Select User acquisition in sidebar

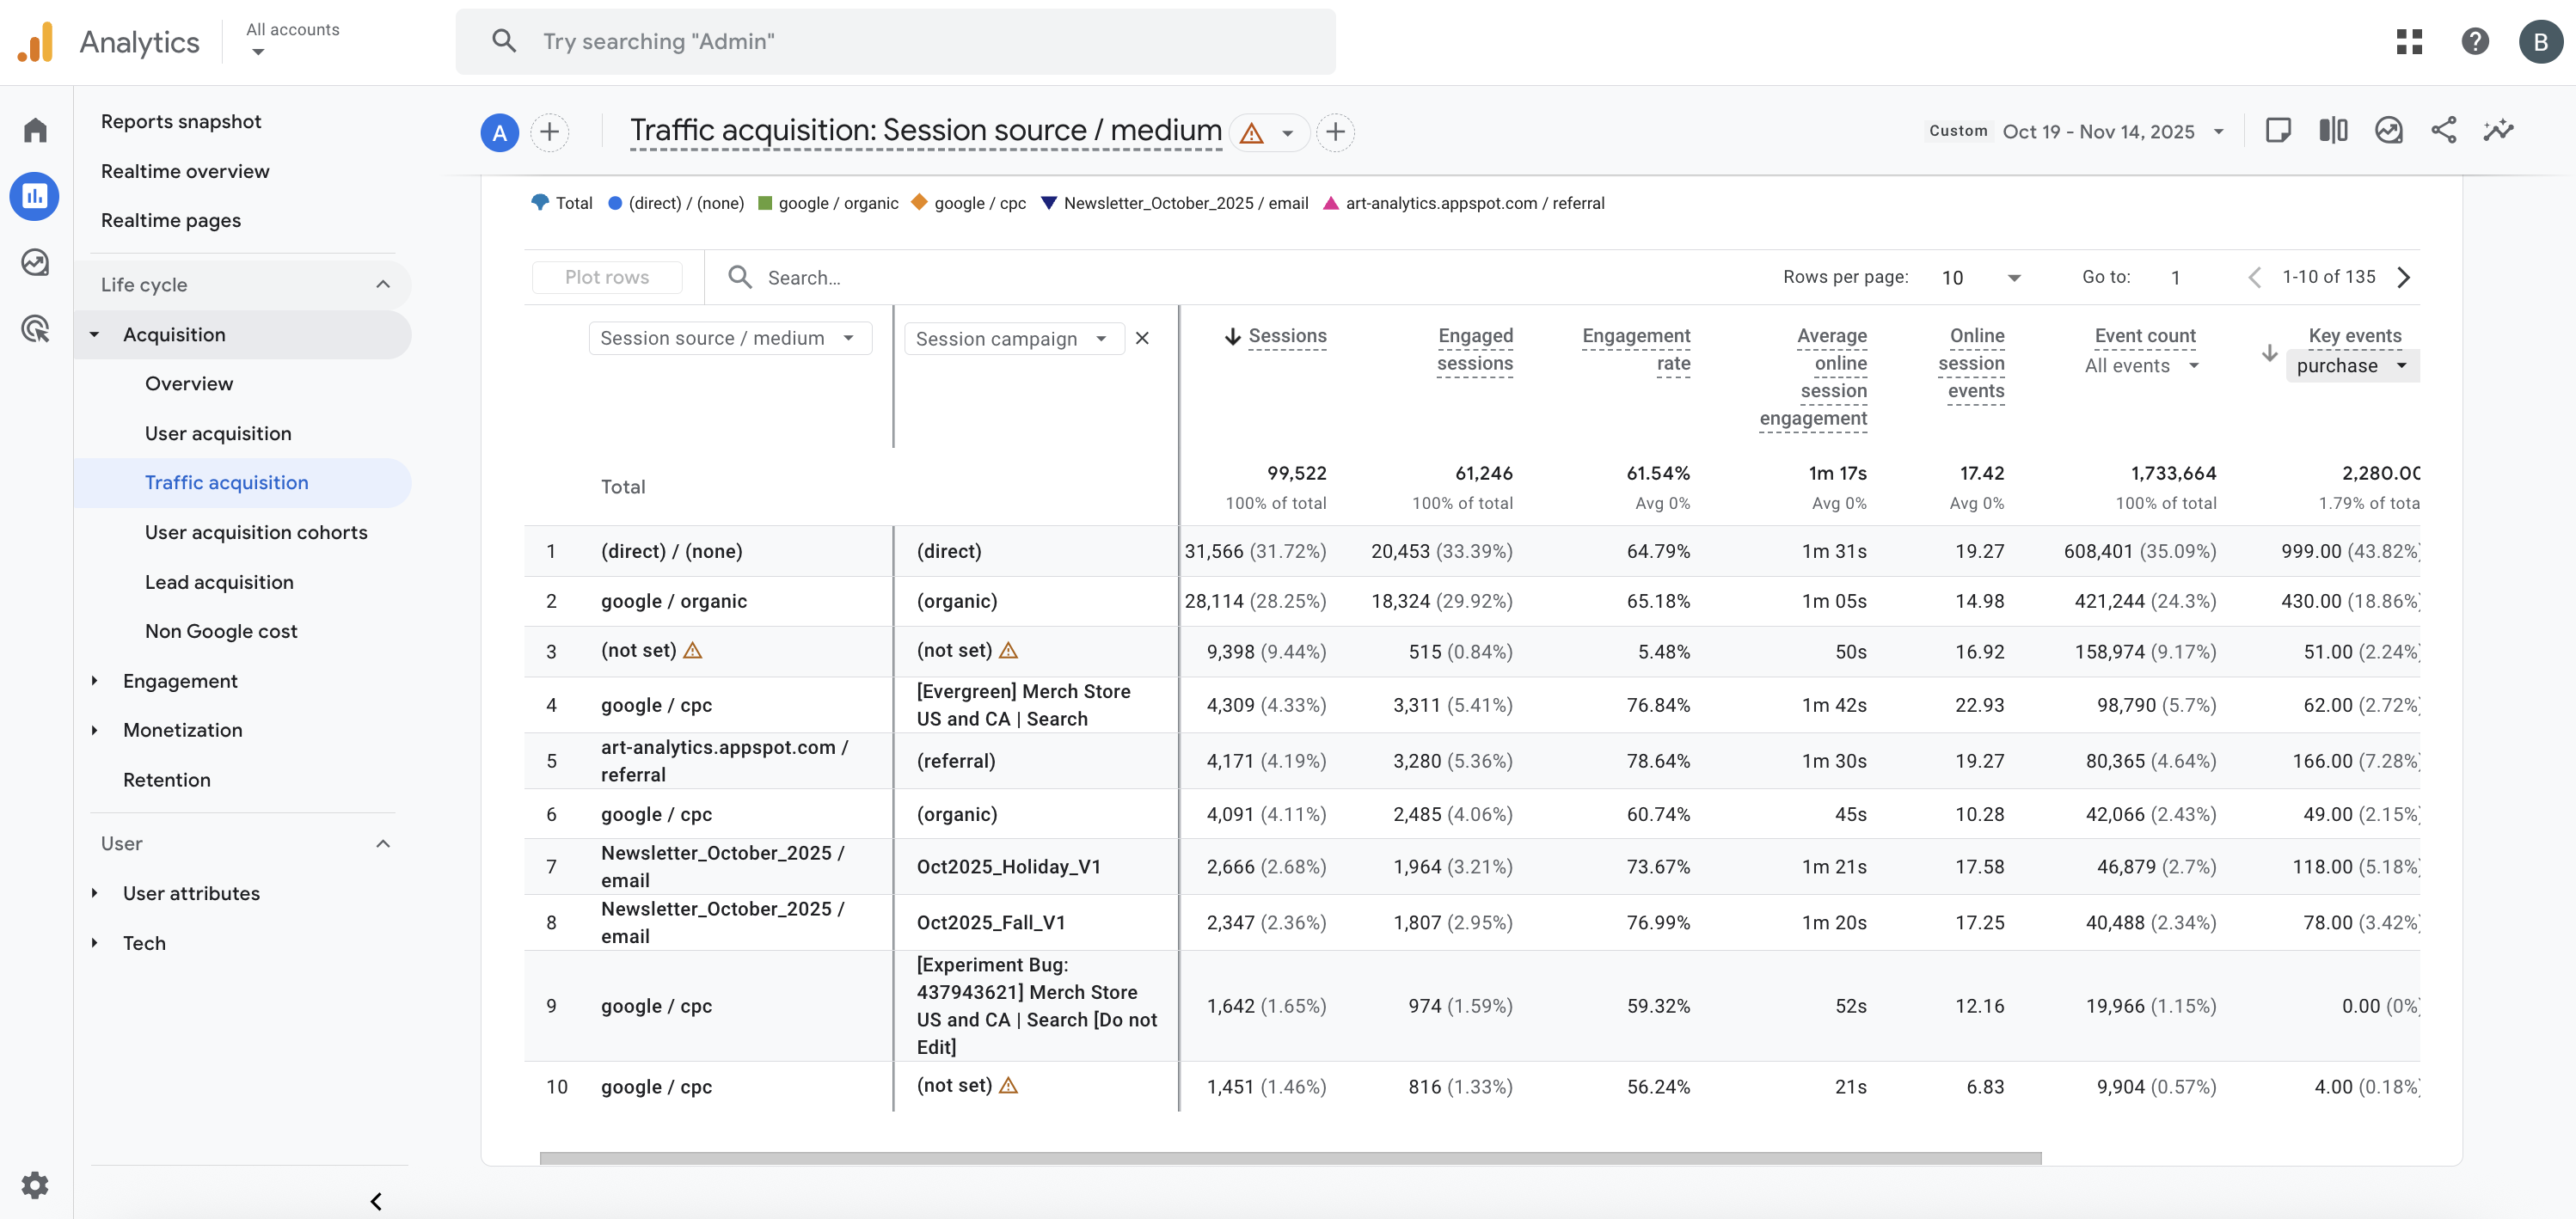coord(218,433)
